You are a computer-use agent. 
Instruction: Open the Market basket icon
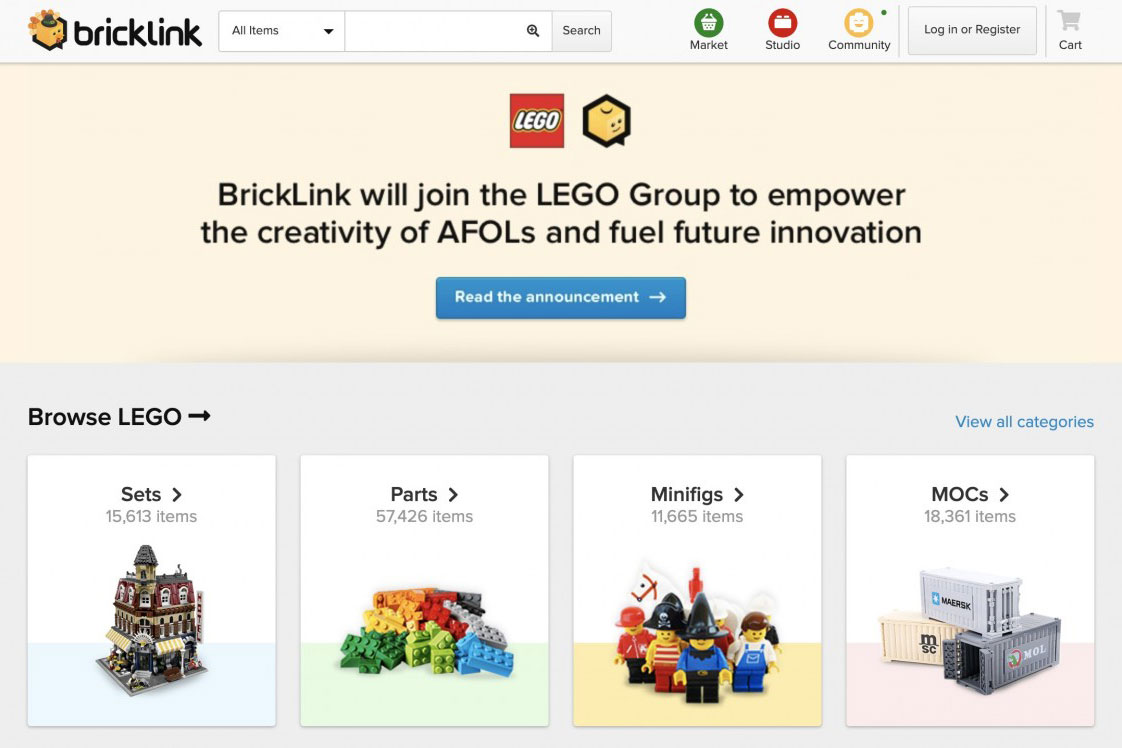708,23
